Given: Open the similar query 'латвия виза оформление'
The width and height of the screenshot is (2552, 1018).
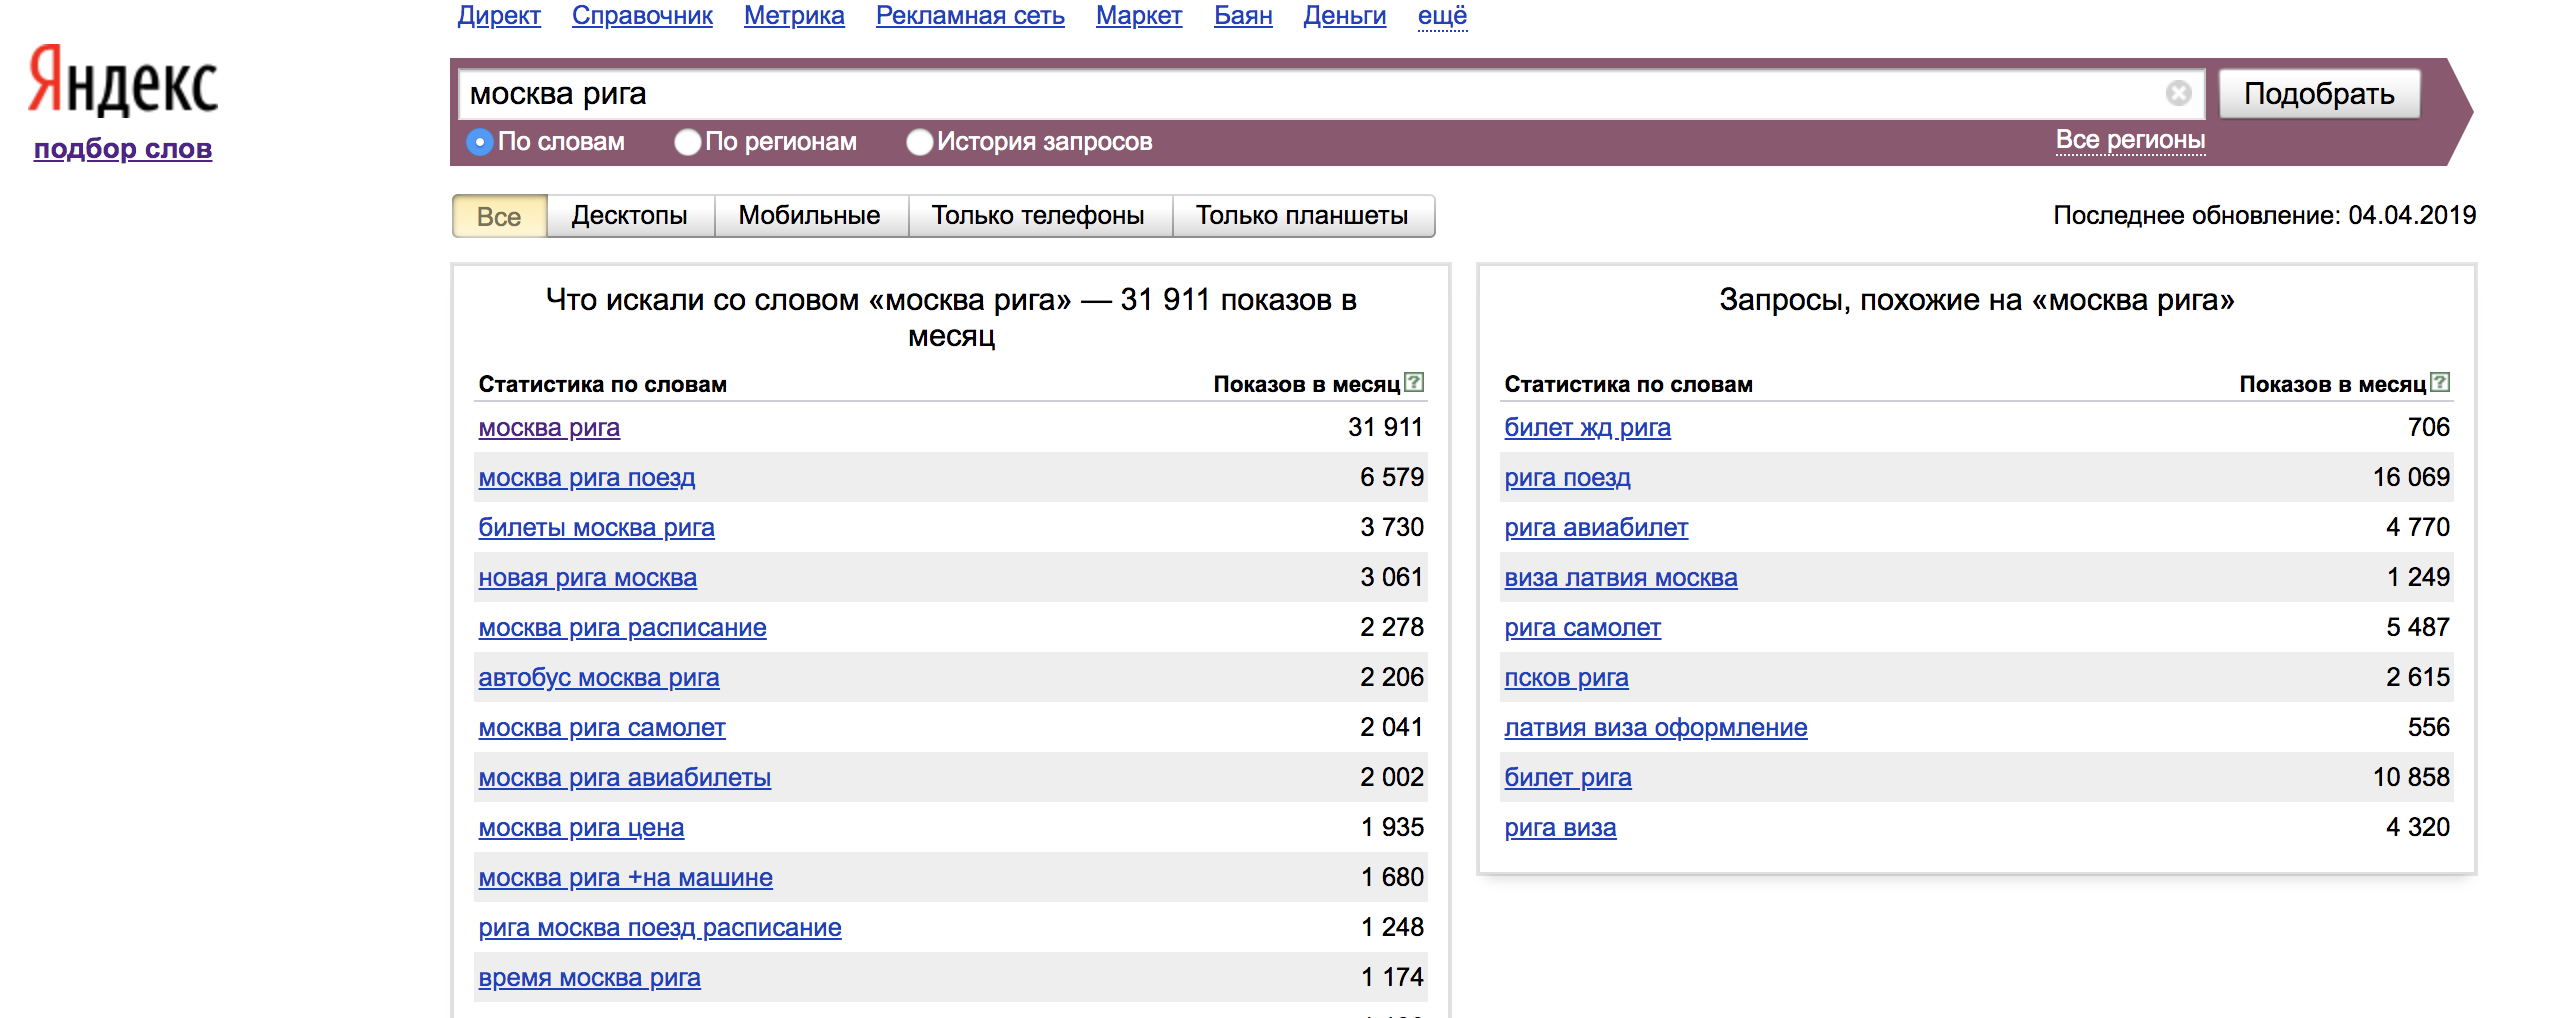Looking at the screenshot, I should 1656,728.
